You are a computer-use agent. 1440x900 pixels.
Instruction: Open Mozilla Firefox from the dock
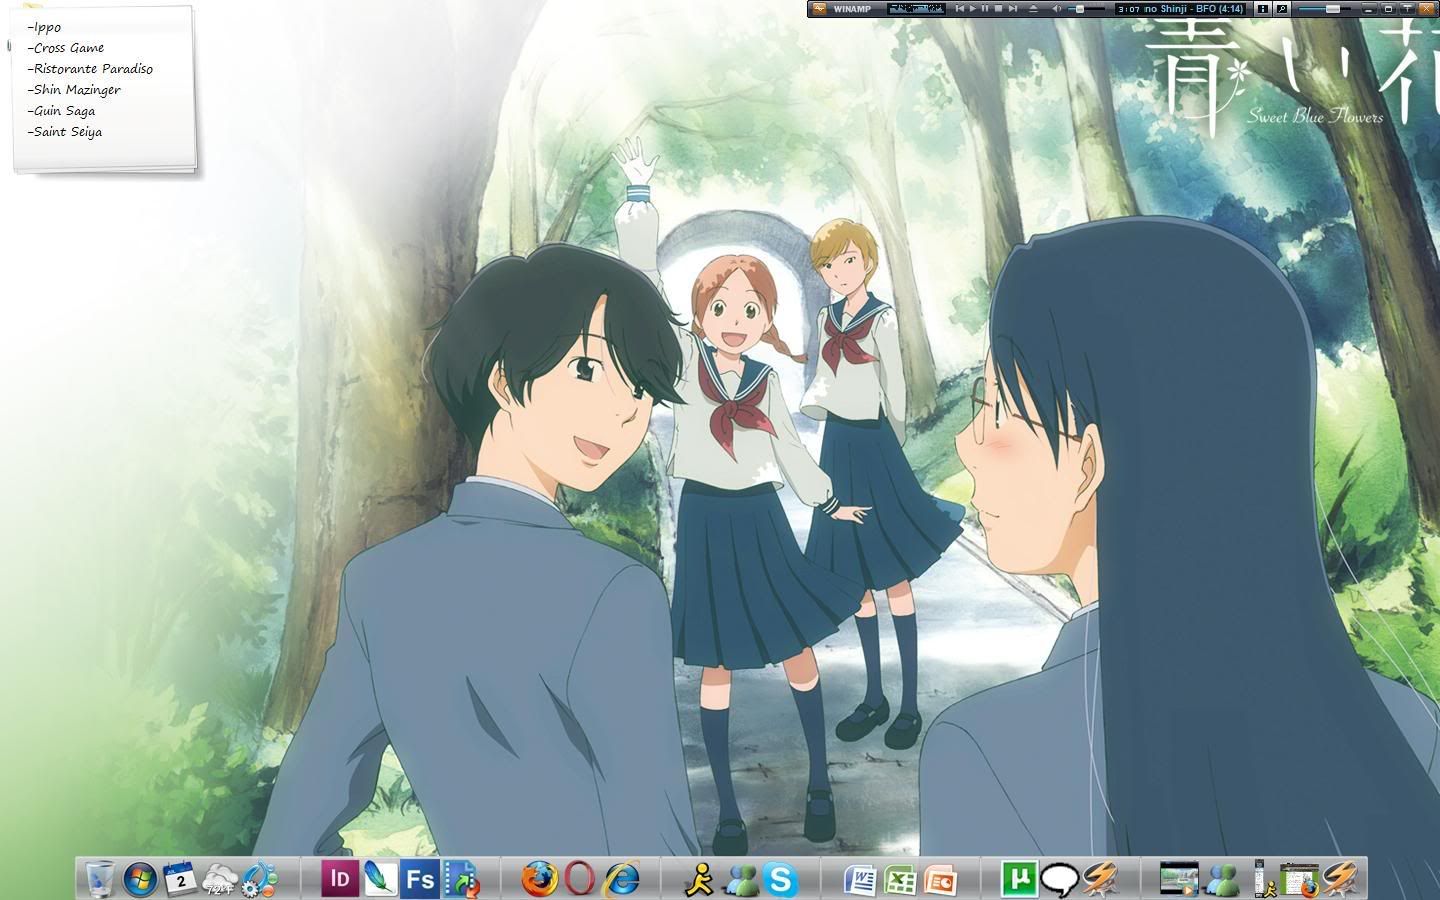pos(539,879)
